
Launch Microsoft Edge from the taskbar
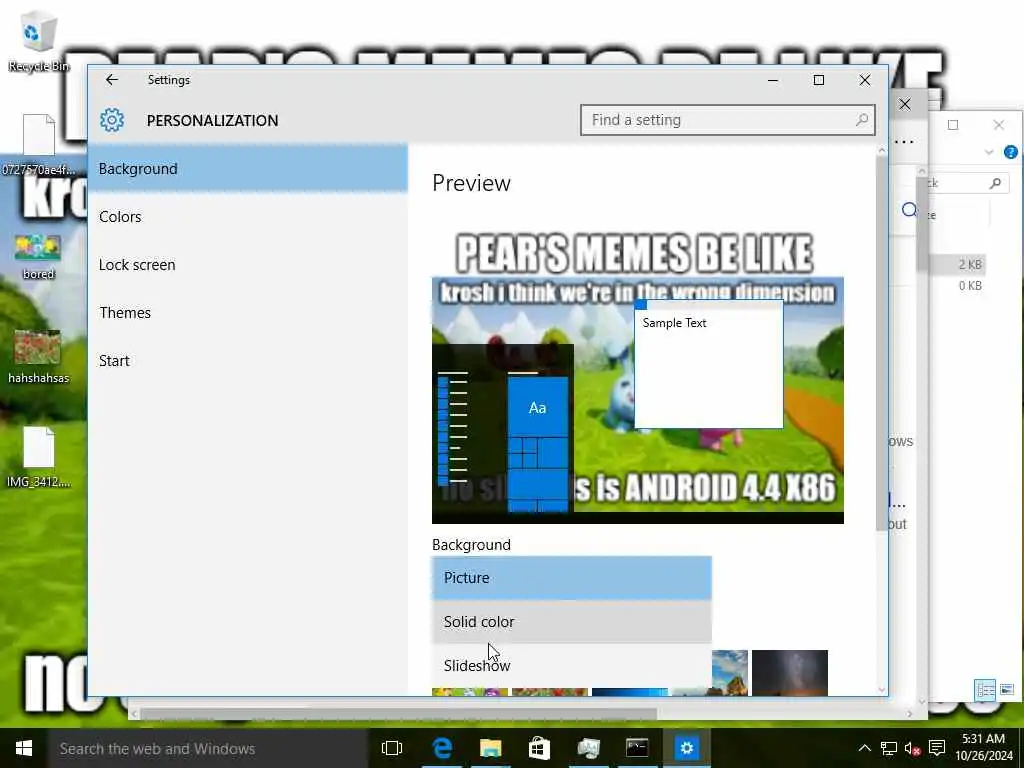[x=442, y=748]
